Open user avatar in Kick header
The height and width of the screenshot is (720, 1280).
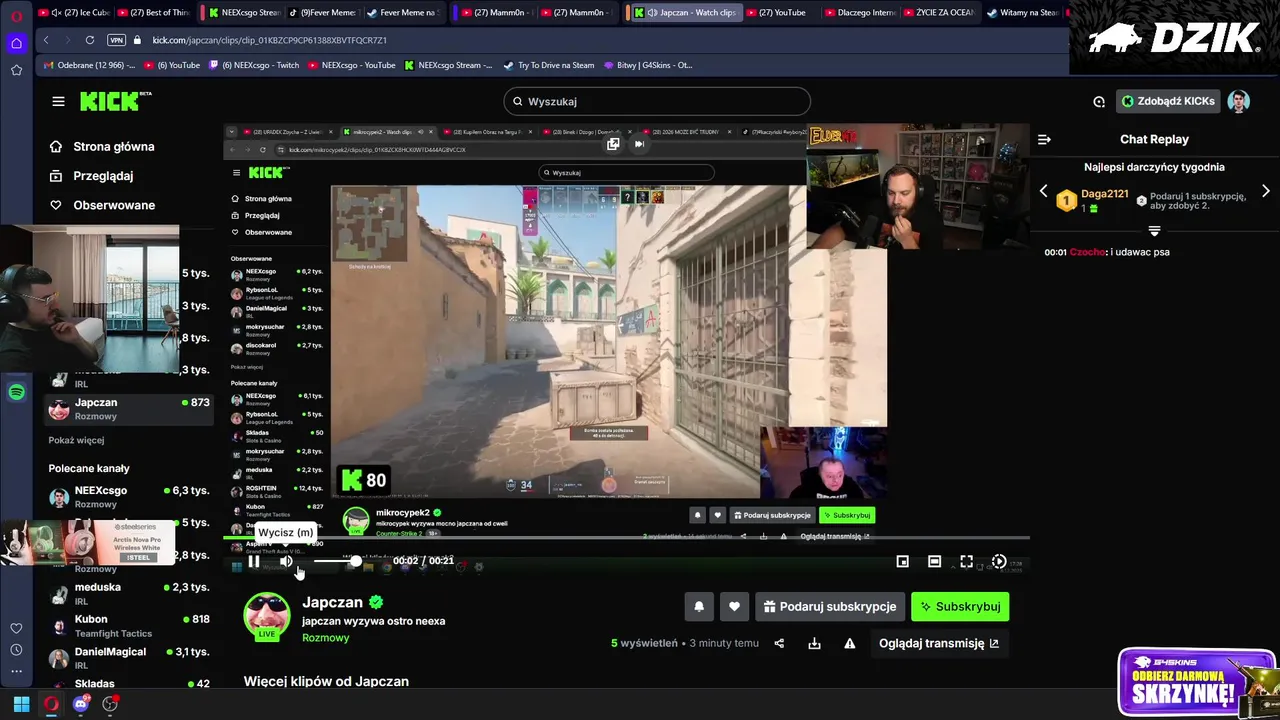pos(1238,101)
